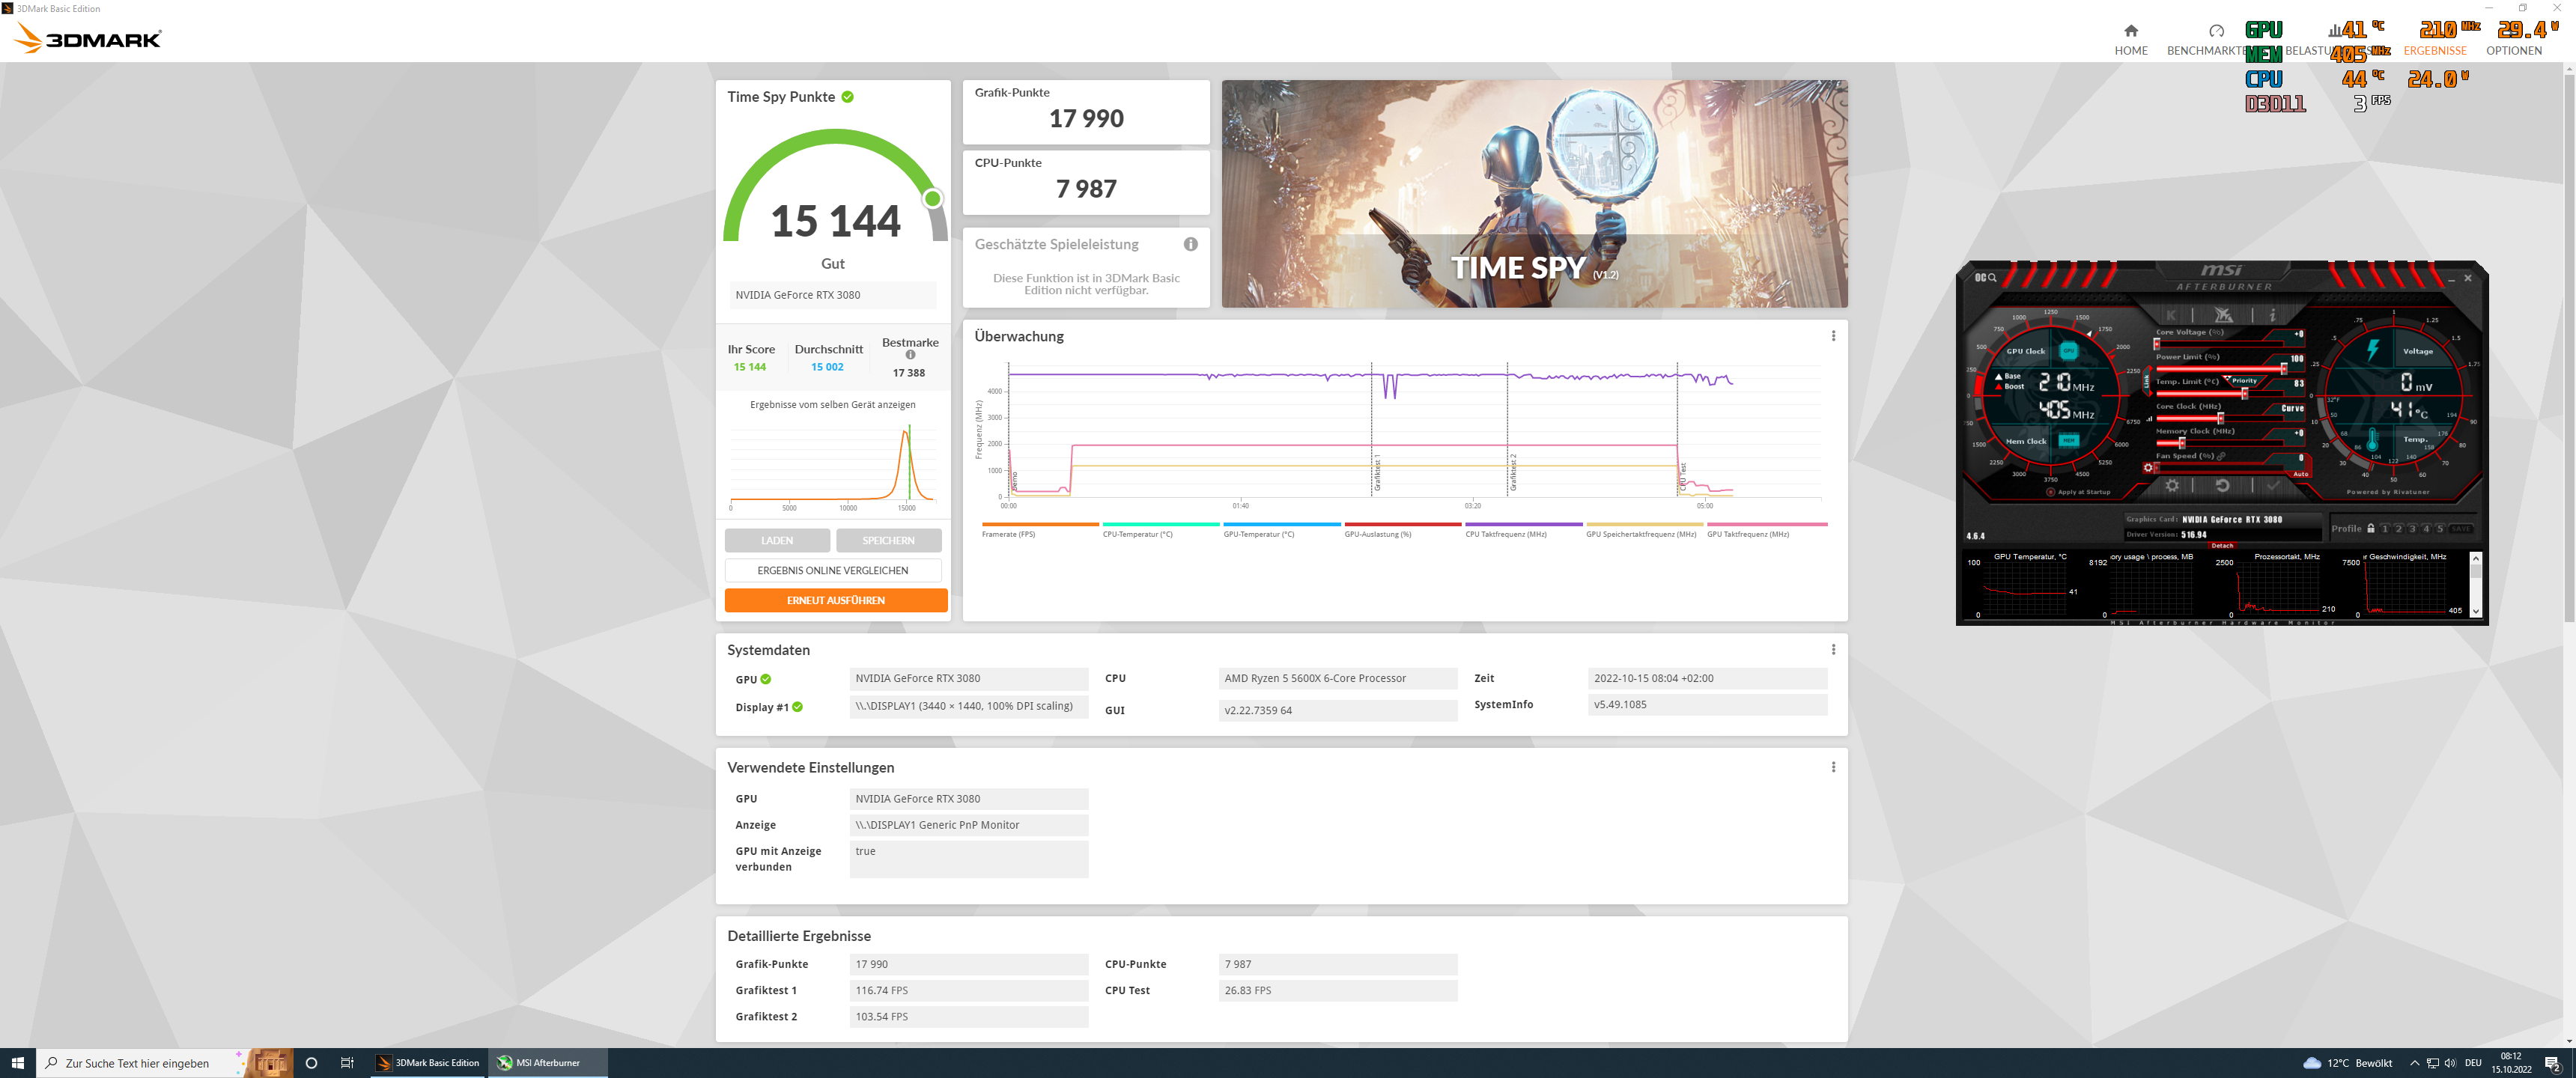Click ERGEBNIS ONLINE VERGLEICHEN button
This screenshot has height=1078, width=2576.
pos(832,570)
